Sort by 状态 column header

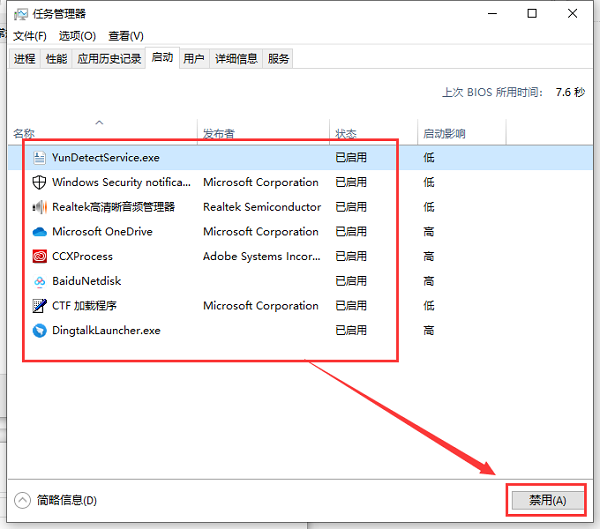pos(346,133)
